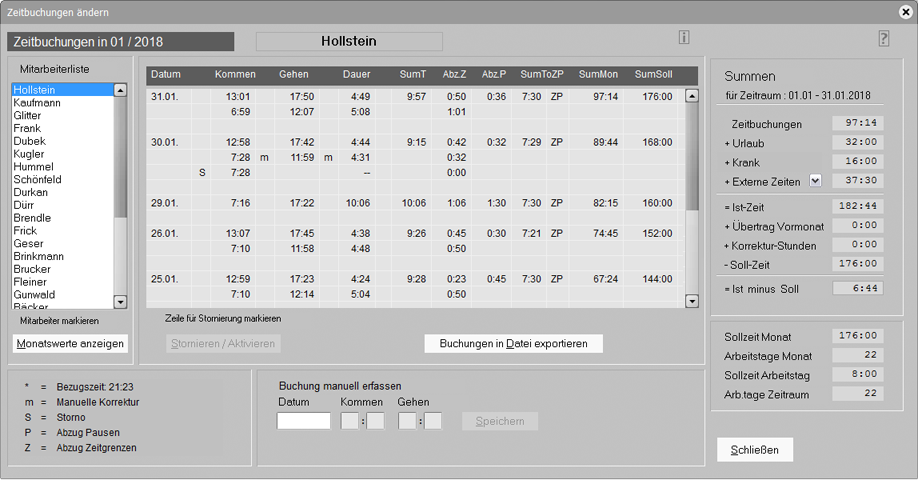Select employee Dubek in the list

[62, 141]
